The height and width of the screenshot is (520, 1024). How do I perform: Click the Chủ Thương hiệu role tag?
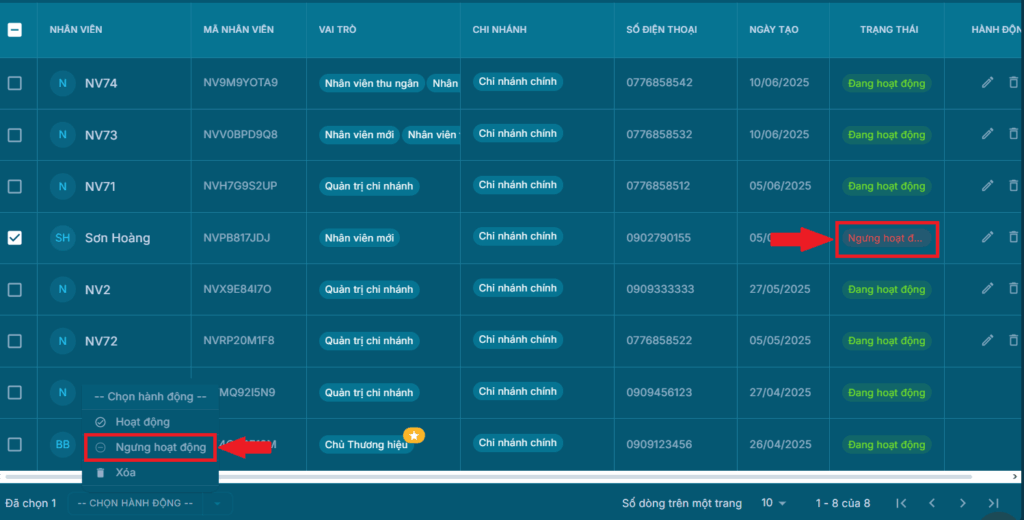tap(366, 444)
